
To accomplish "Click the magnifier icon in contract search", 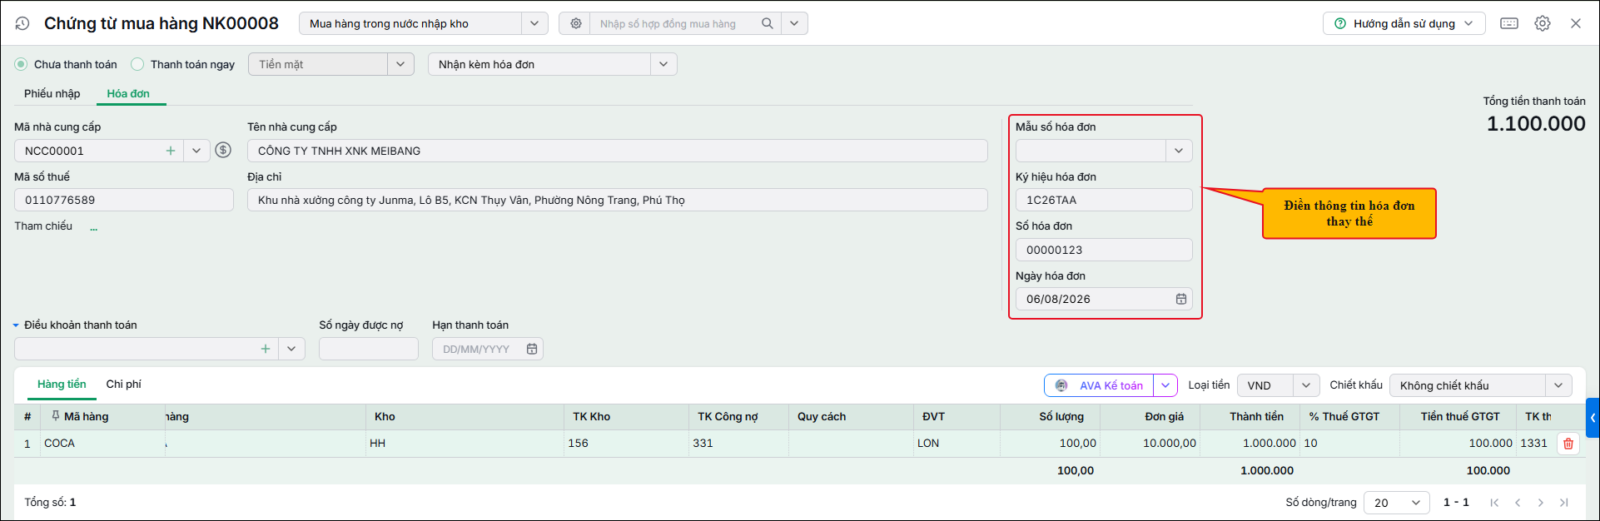I will [767, 23].
